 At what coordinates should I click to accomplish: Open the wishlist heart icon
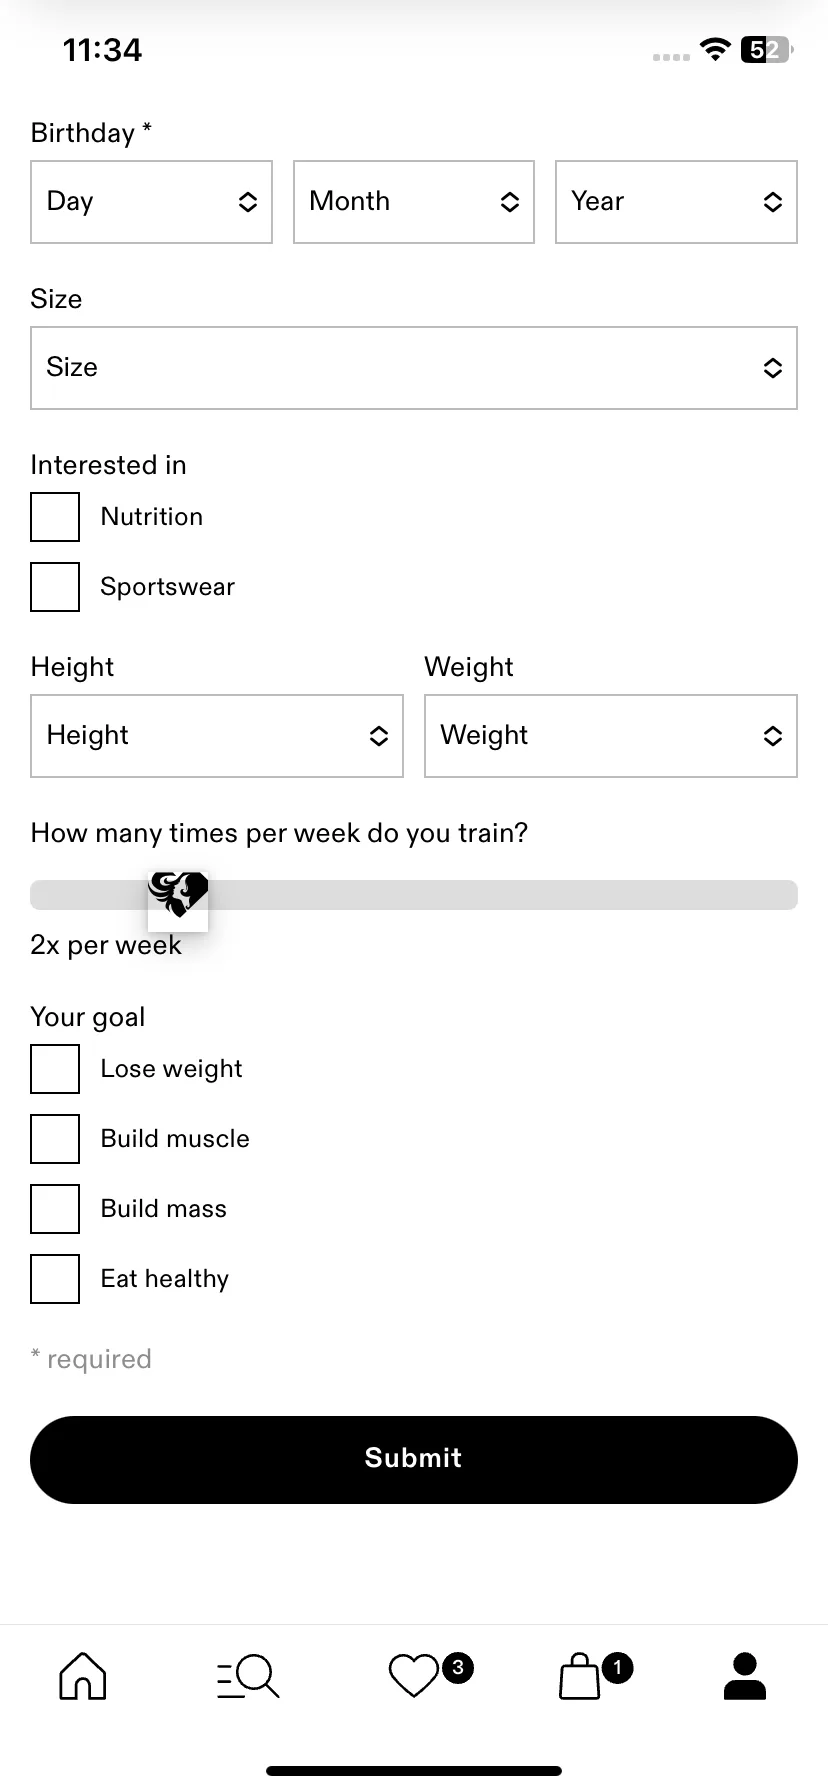[x=413, y=1676]
